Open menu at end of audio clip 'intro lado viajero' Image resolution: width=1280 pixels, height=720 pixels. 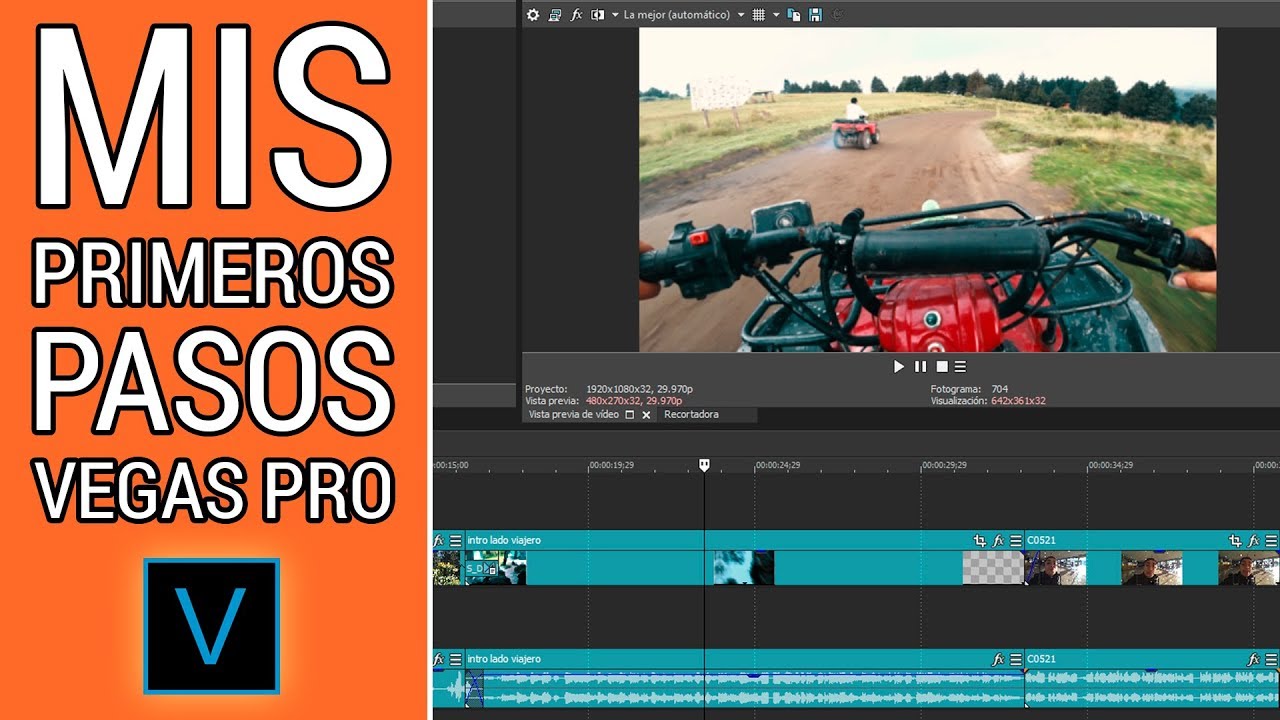pos(1015,659)
